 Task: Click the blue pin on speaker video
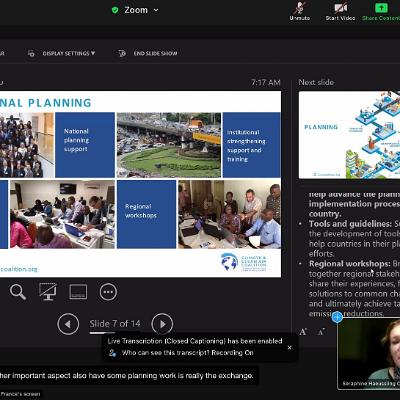pyautogui.click(x=337, y=317)
